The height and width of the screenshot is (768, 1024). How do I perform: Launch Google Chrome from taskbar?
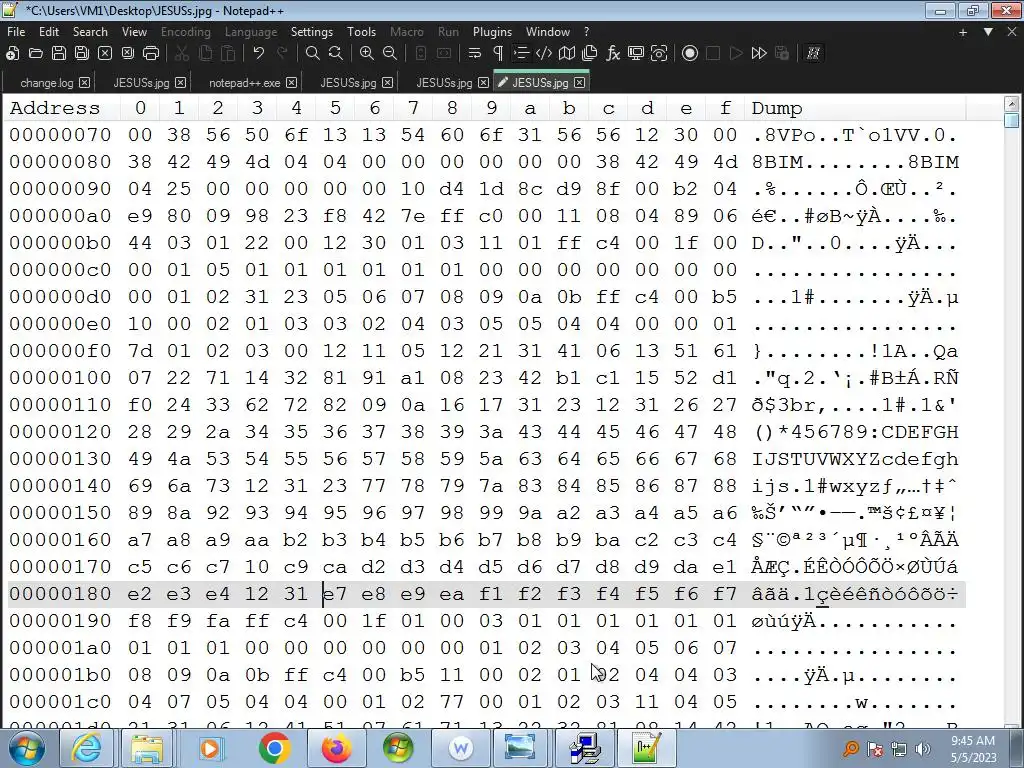pyautogui.click(x=274, y=748)
